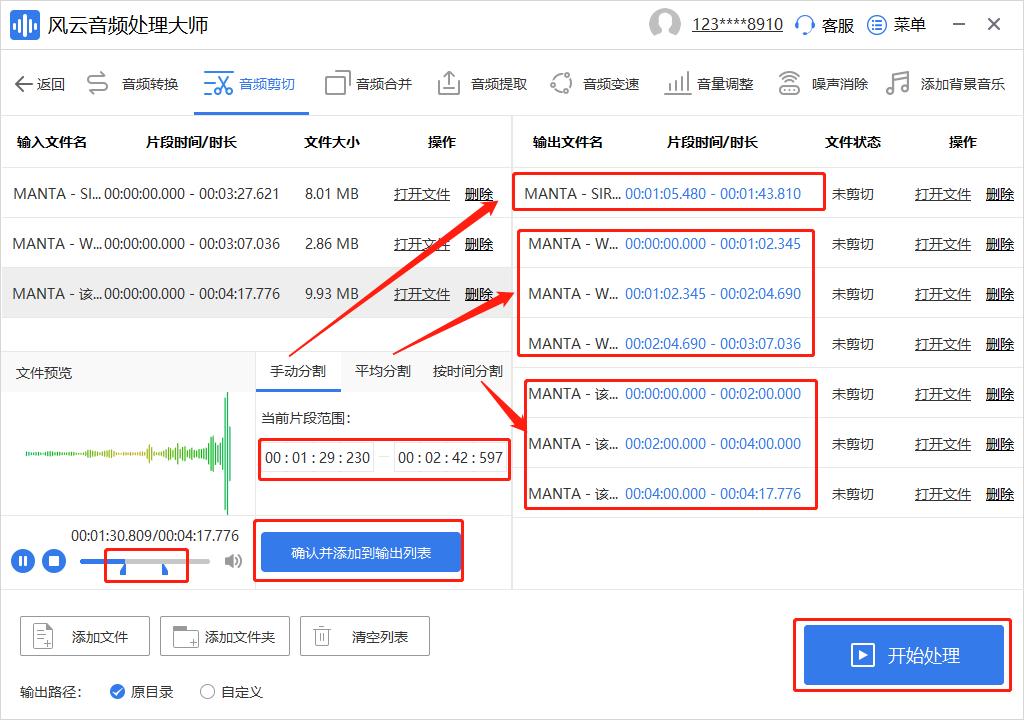This screenshot has width=1024, height=720.
Task: Open the 菜单 menu
Action: (x=896, y=24)
